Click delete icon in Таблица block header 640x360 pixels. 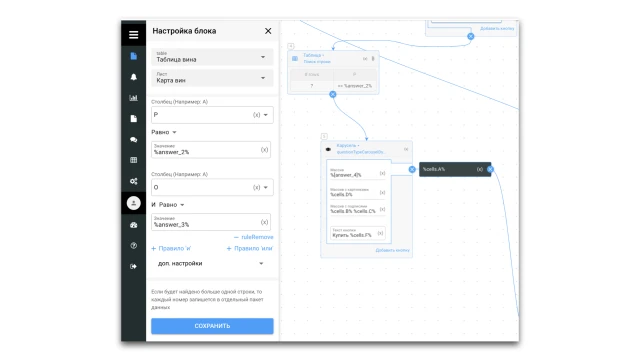pos(373,59)
